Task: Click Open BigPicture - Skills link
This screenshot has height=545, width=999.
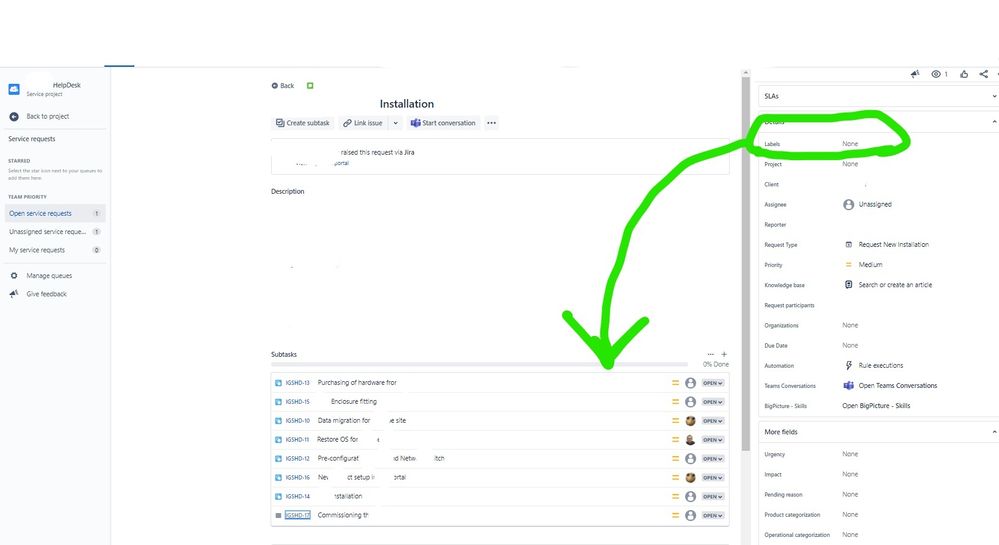Action: click(876, 406)
